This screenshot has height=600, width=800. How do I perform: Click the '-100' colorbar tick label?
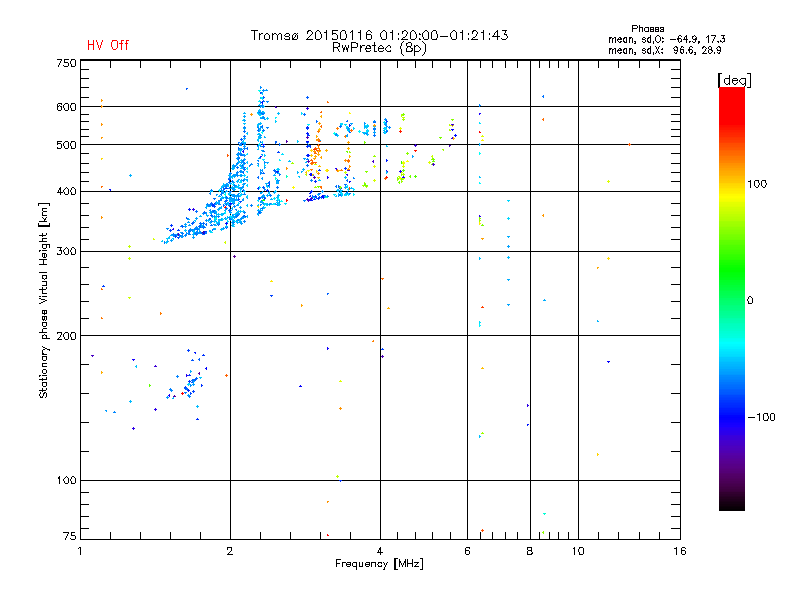(762, 417)
